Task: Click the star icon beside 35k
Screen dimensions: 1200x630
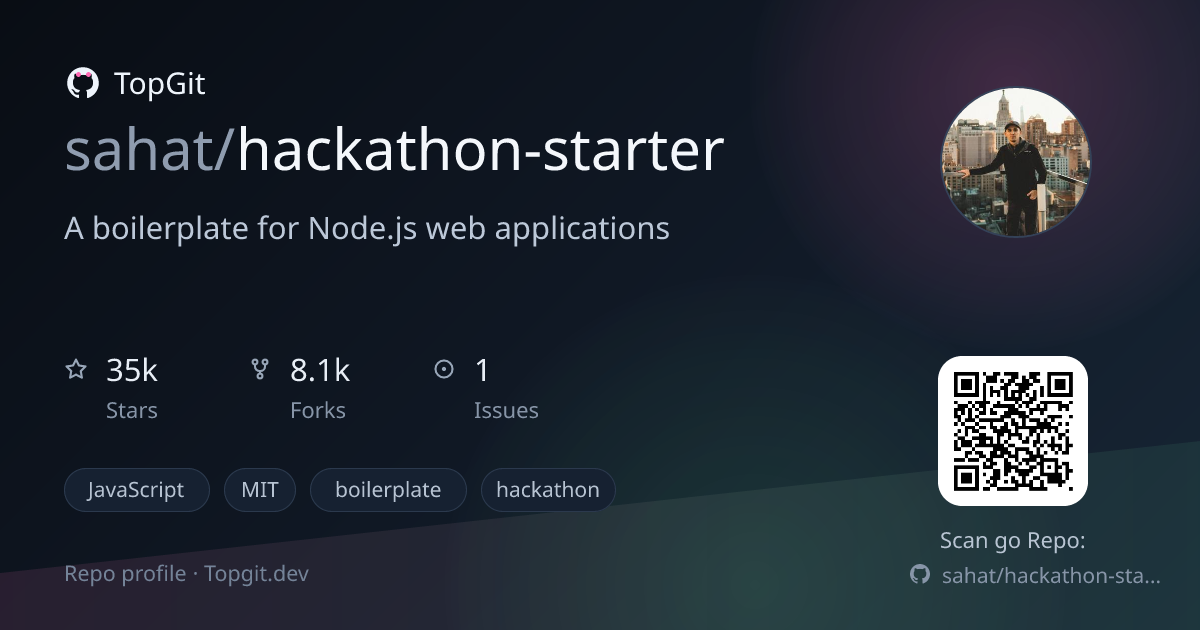Action: click(76, 370)
